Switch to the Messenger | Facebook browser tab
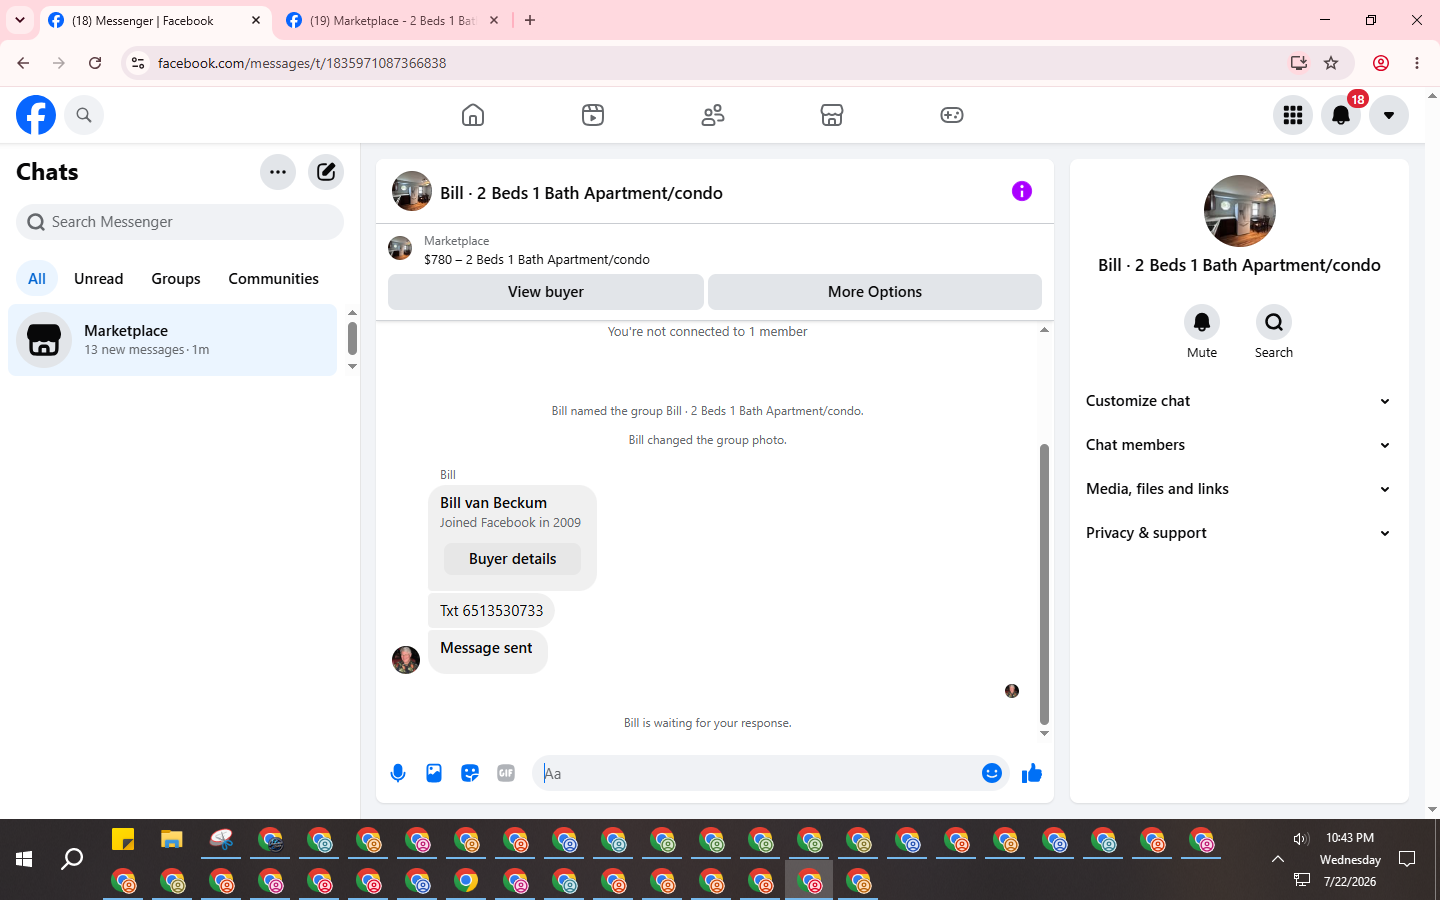The width and height of the screenshot is (1440, 900). pyautogui.click(x=155, y=20)
